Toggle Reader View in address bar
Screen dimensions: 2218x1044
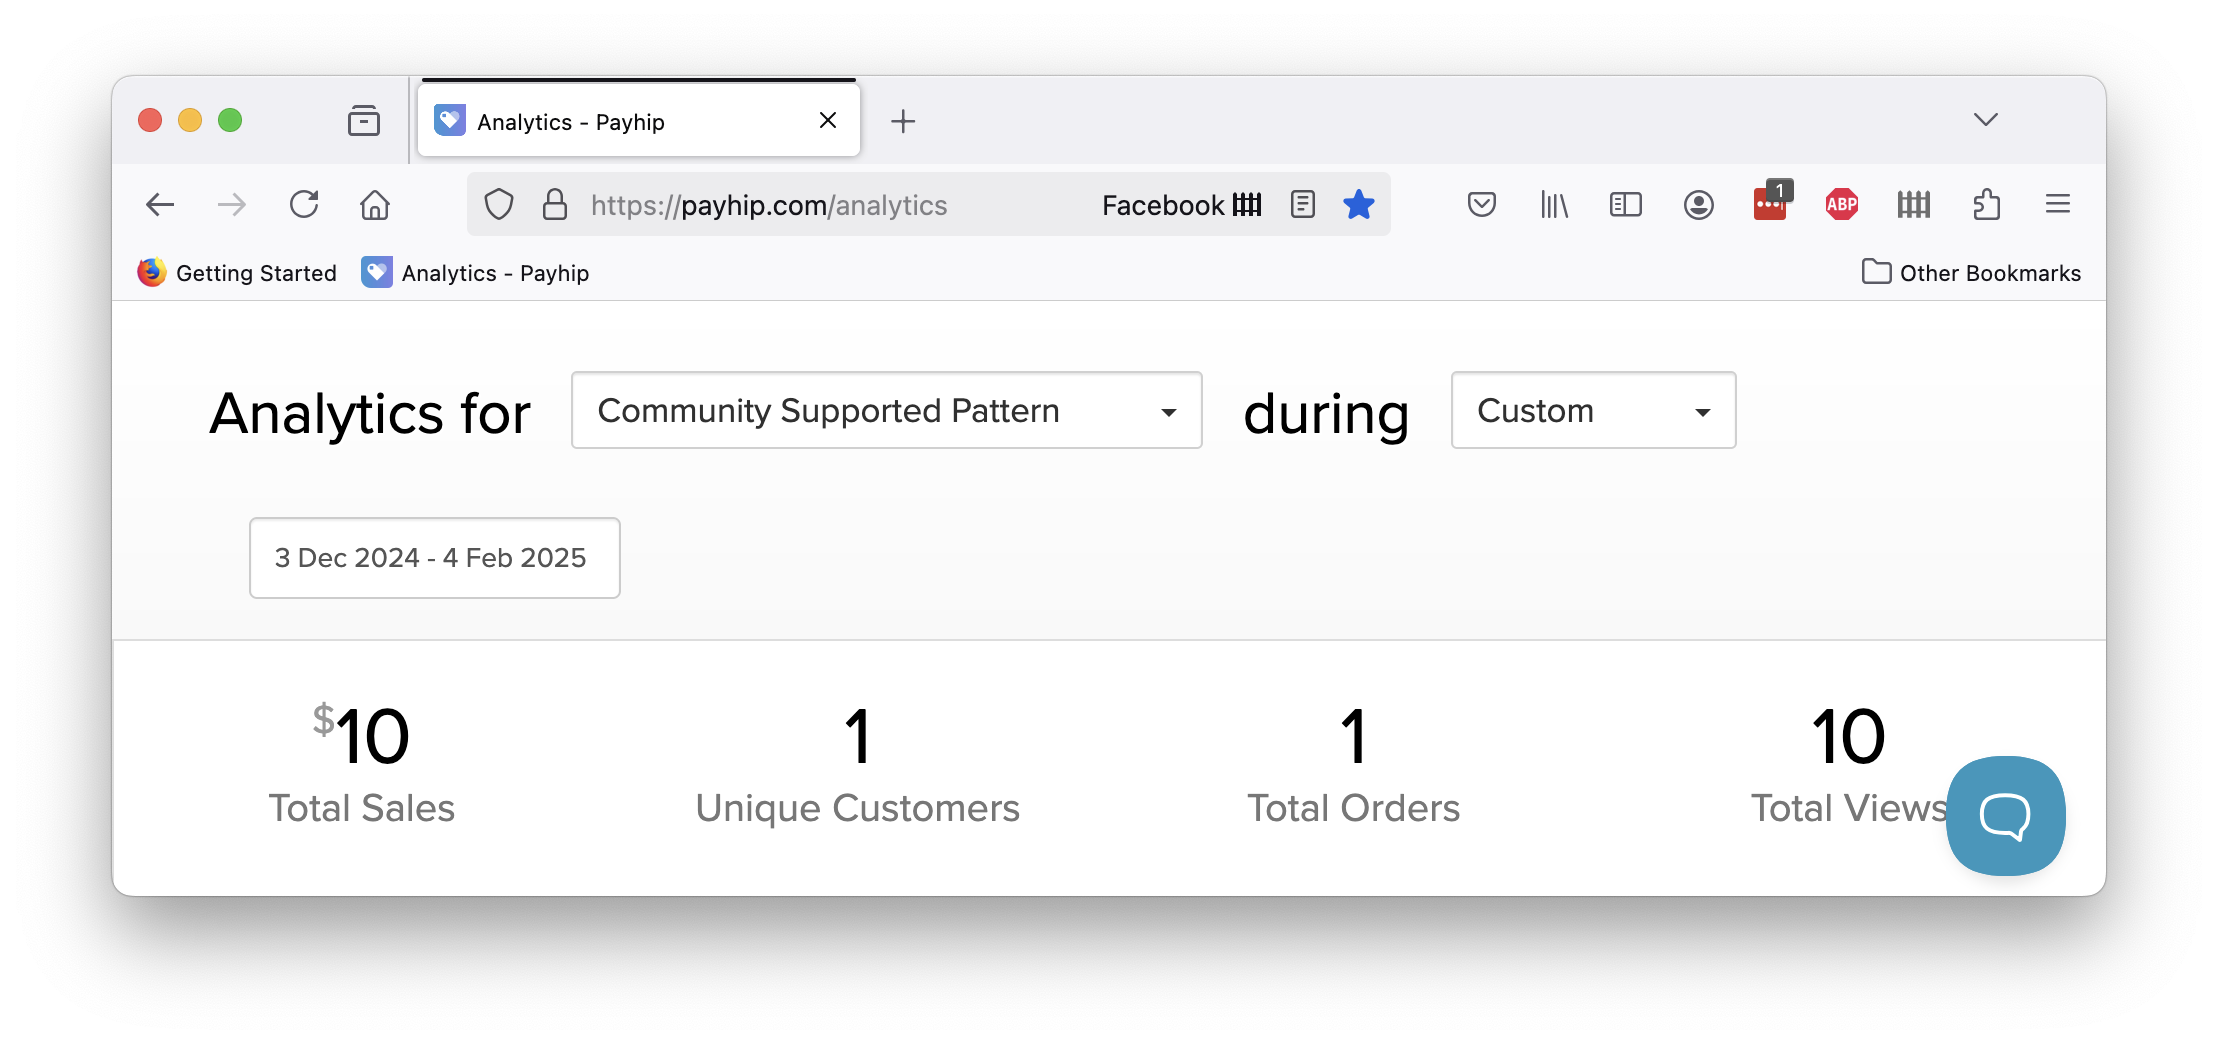pyautogui.click(x=1302, y=205)
